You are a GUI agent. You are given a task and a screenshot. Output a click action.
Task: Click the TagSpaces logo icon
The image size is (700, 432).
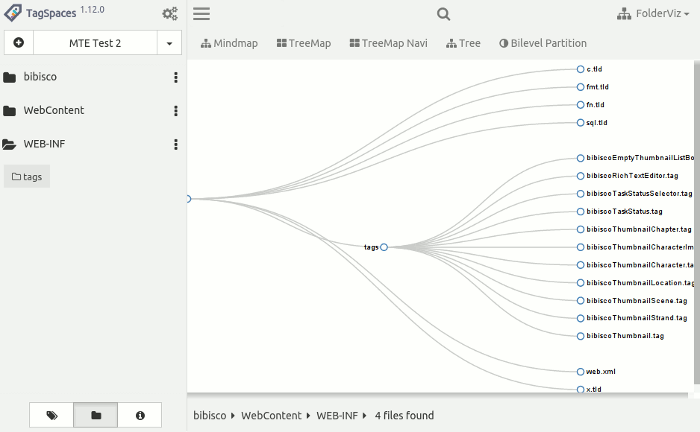(12, 13)
